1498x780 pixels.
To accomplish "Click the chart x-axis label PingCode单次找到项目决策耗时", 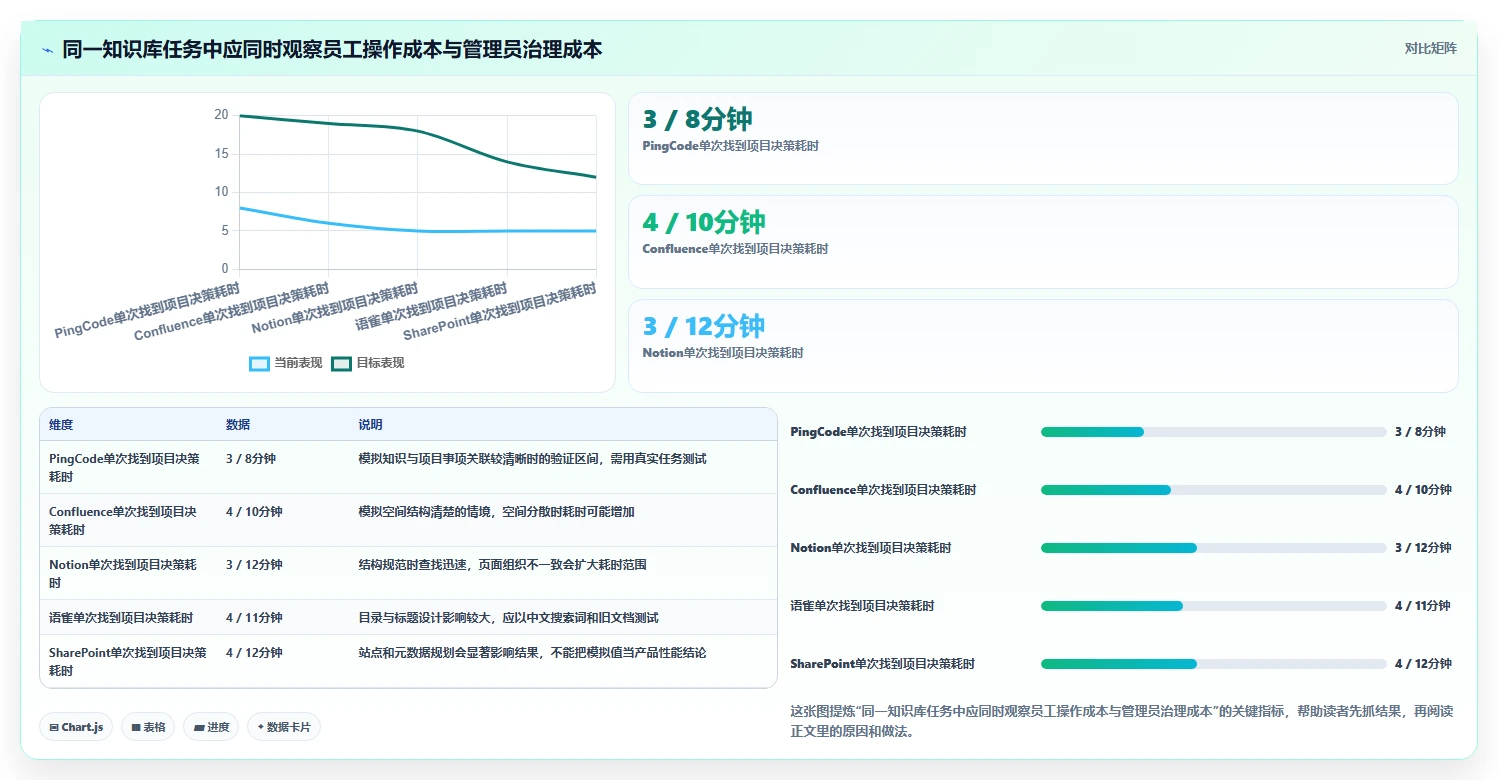I will 147,311.
